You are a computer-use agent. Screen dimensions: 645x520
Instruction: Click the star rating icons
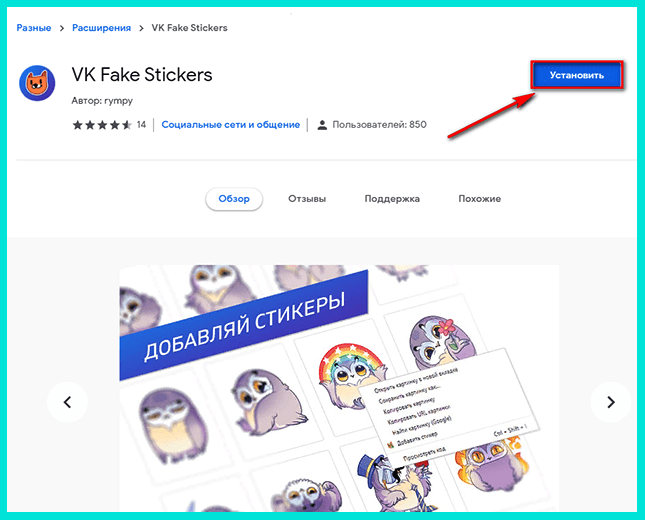coord(102,125)
